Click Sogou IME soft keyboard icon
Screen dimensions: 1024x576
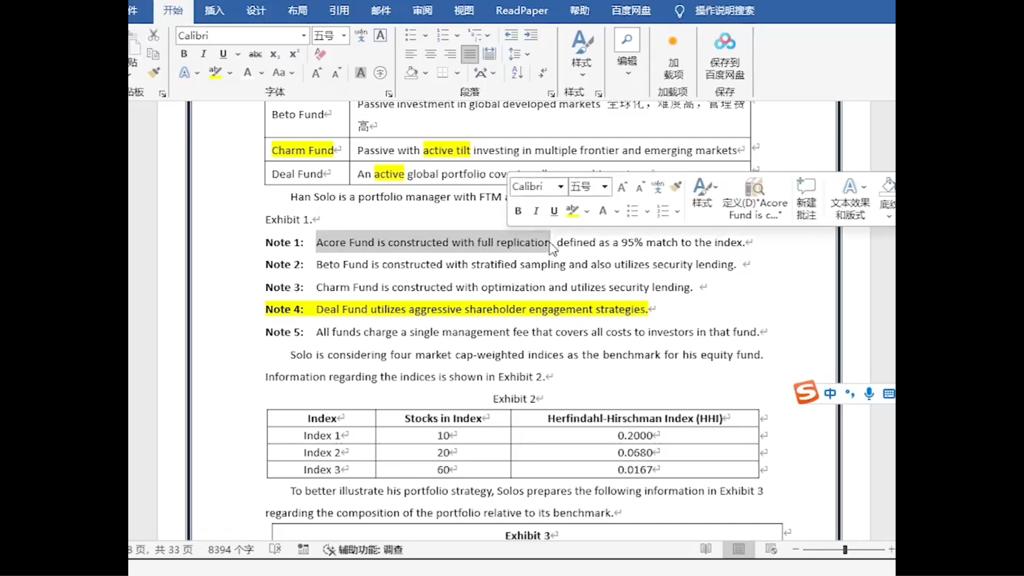[x=888, y=393]
